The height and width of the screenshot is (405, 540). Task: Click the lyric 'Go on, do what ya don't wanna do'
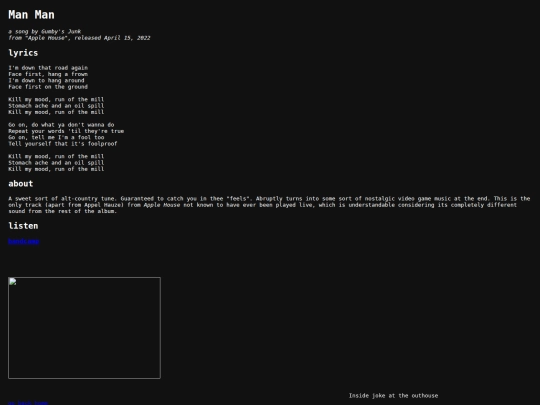coord(61,125)
